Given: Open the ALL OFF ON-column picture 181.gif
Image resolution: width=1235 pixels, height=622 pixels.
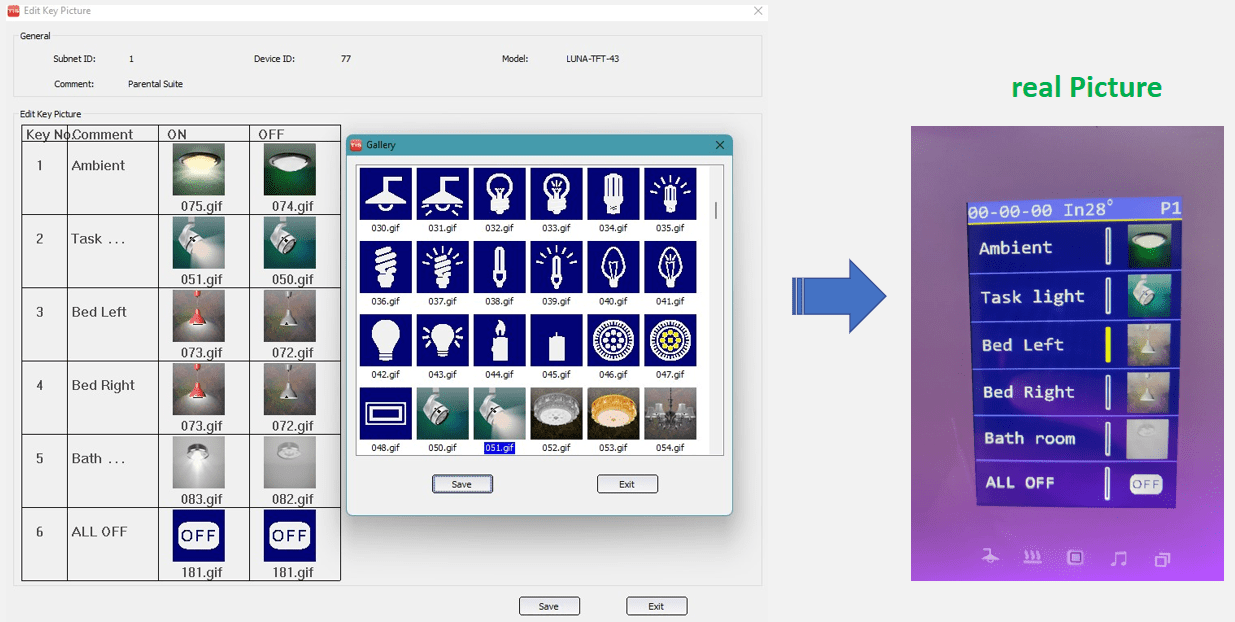Looking at the screenshot, I should click(198, 535).
